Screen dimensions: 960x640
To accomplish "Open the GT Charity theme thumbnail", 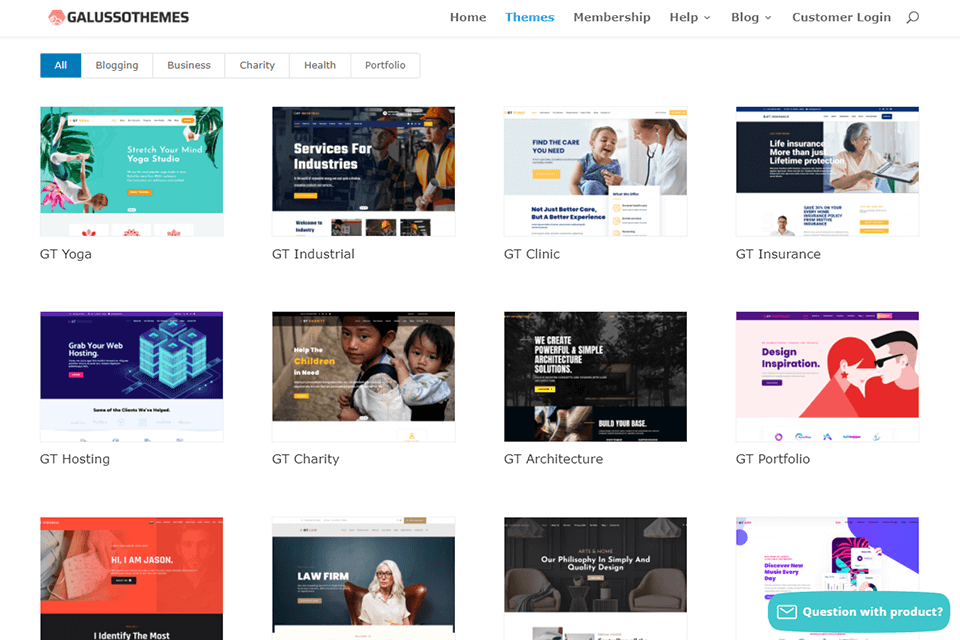I will 364,377.
